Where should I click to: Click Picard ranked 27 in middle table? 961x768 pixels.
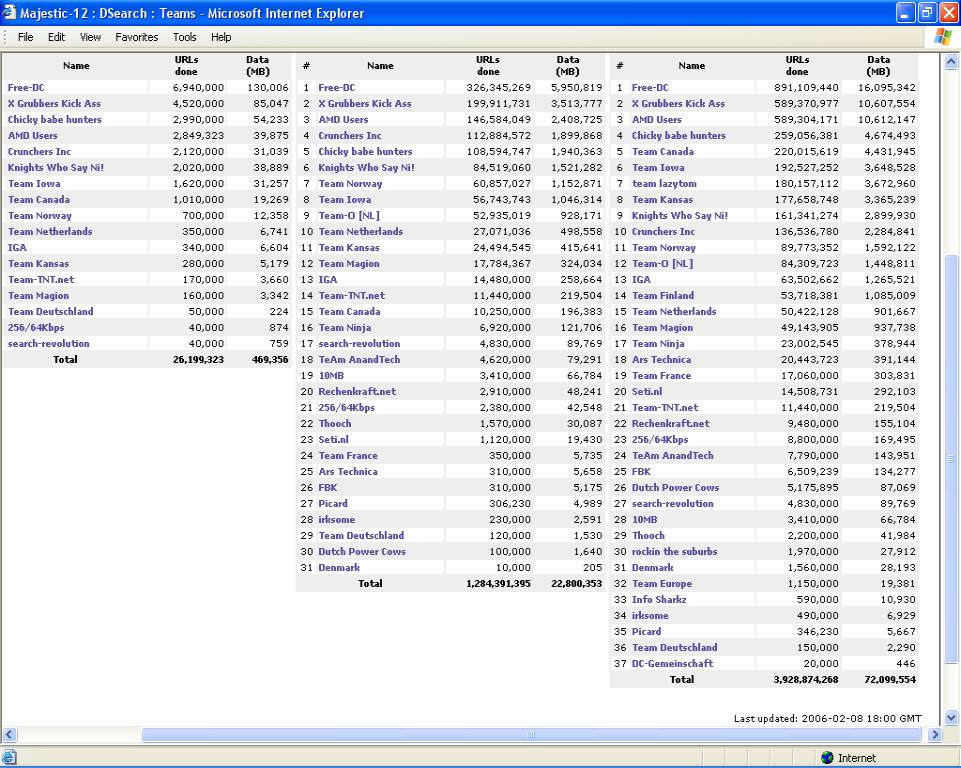pyautogui.click(x=333, y=504)
